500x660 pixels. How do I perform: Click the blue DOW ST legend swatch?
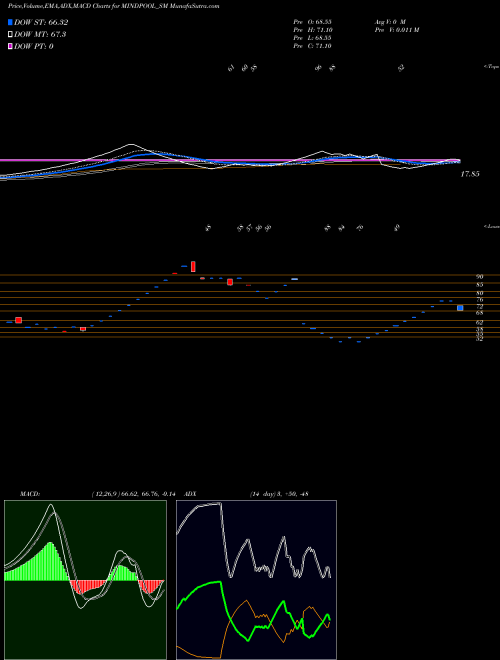(10, 22)
